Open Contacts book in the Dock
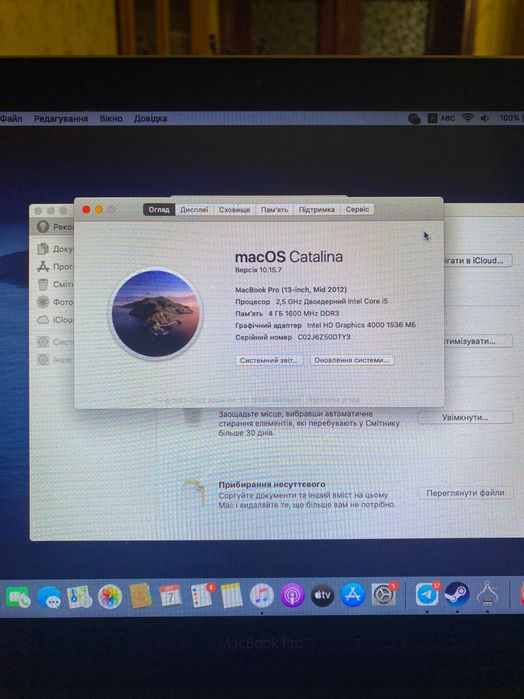This screenshot has width=524, height=699. pos(140,596)
